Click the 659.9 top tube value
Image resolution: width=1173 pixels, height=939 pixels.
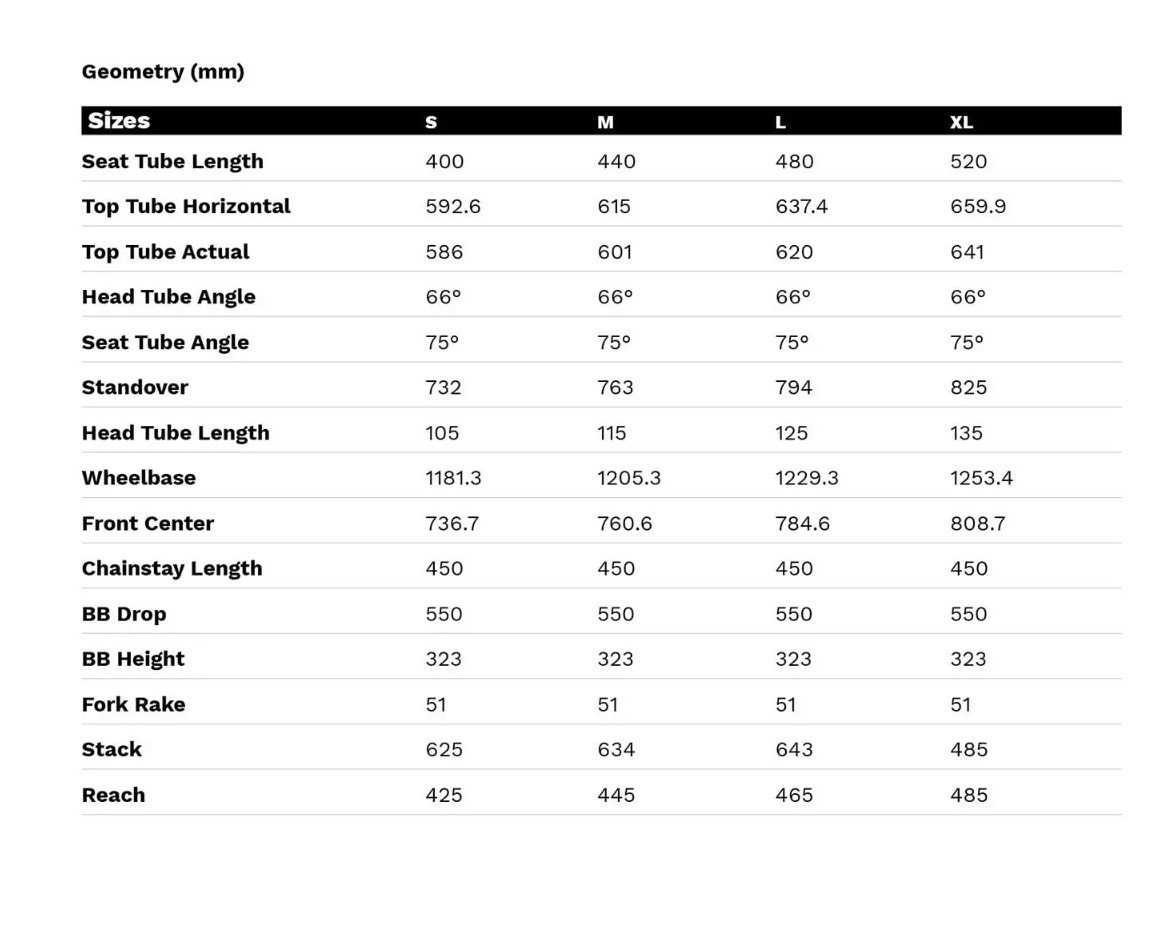point(978,207)
